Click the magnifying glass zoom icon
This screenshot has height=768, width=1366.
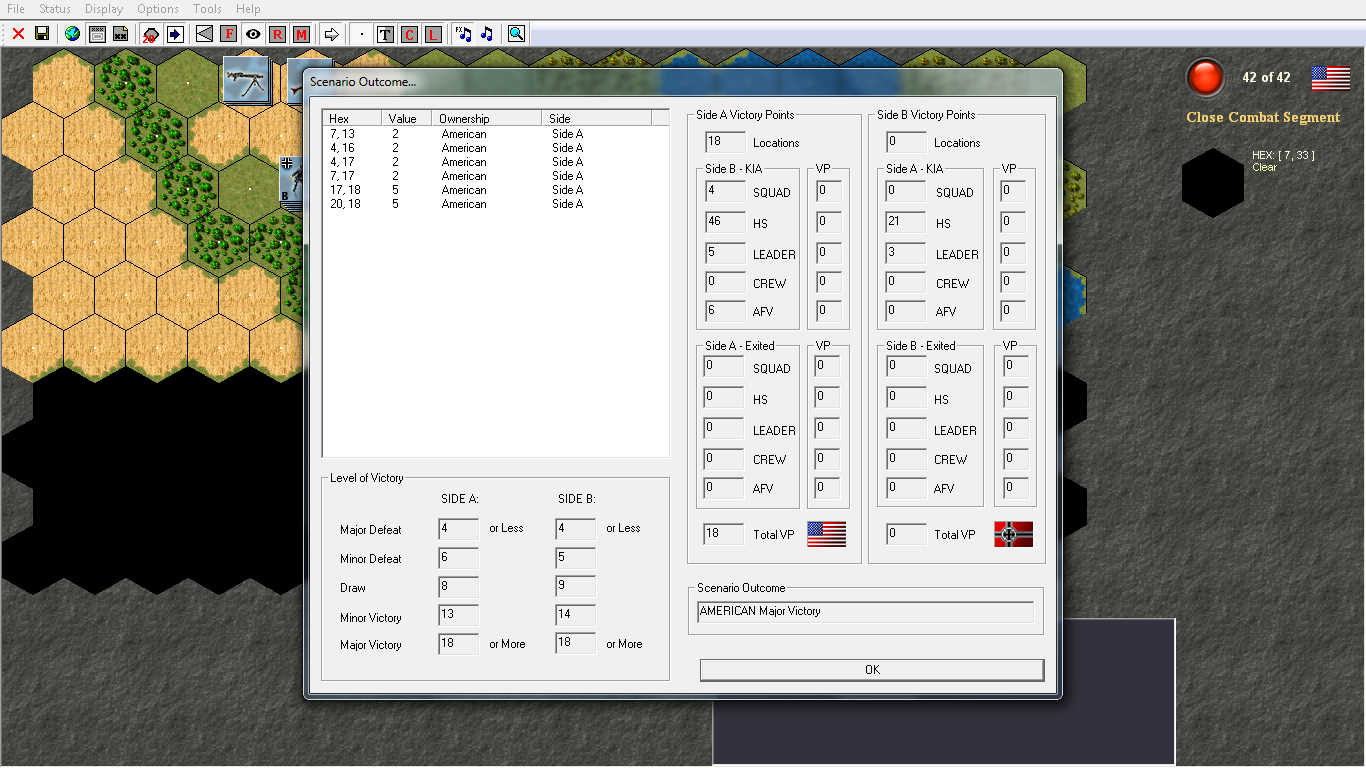[516, 34]
